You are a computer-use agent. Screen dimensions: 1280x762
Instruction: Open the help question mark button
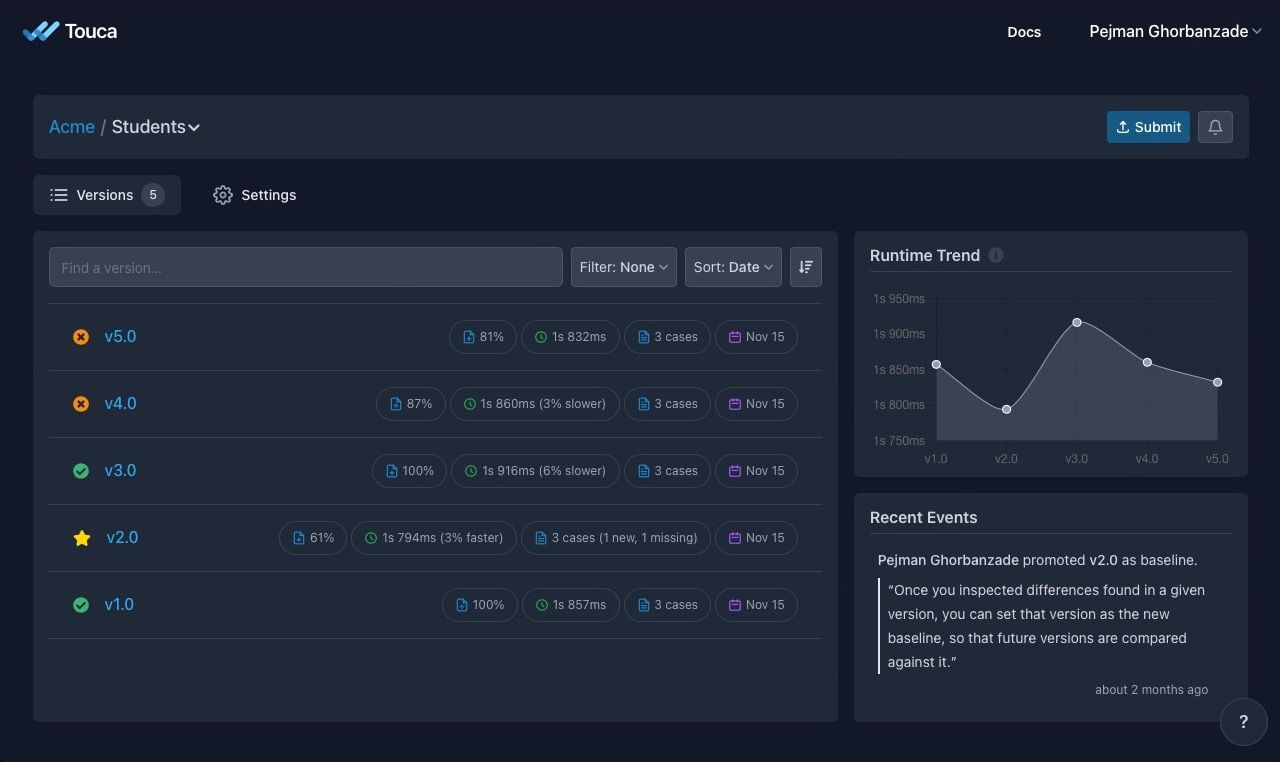pyautogui.click(x=1244, y=722)
